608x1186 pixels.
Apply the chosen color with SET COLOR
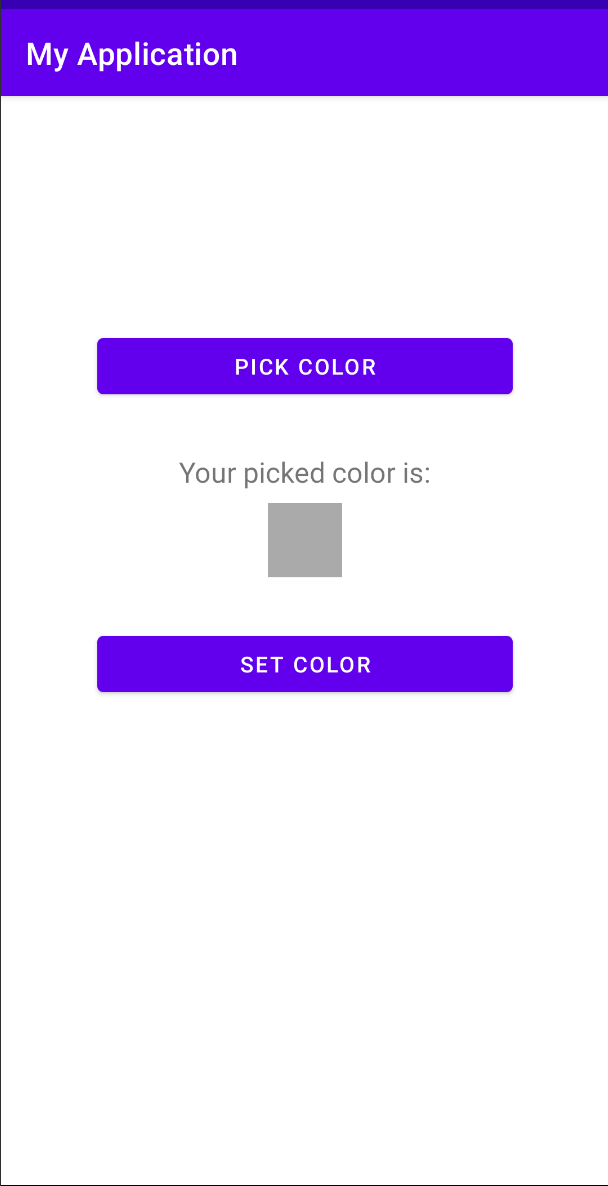(304, 663)
